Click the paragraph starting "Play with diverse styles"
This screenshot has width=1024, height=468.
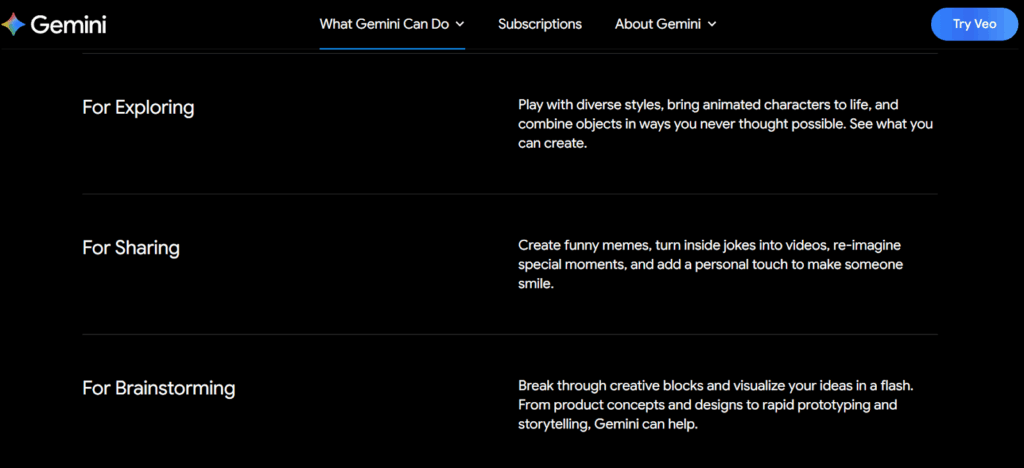coord(725,124)
